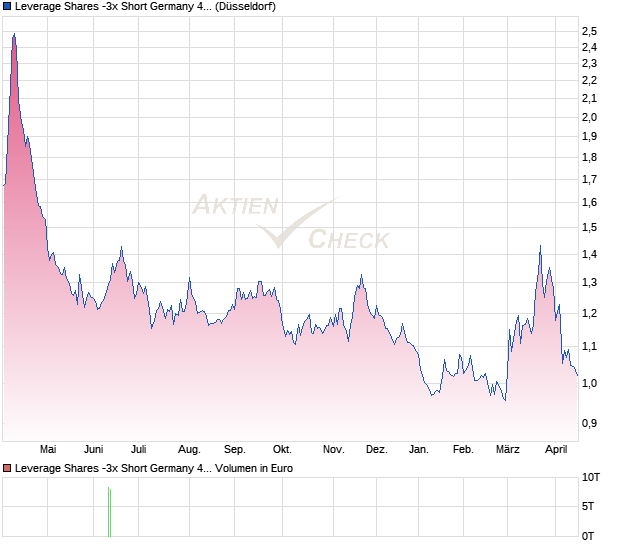Select the 'Aug.' label on time axis
Image resolution: width=620 pixels, height=546 pixels.
pos(189,450)
